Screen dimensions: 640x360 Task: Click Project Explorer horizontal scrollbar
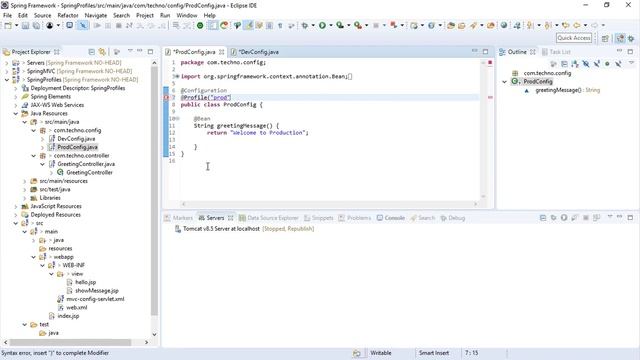70,342
